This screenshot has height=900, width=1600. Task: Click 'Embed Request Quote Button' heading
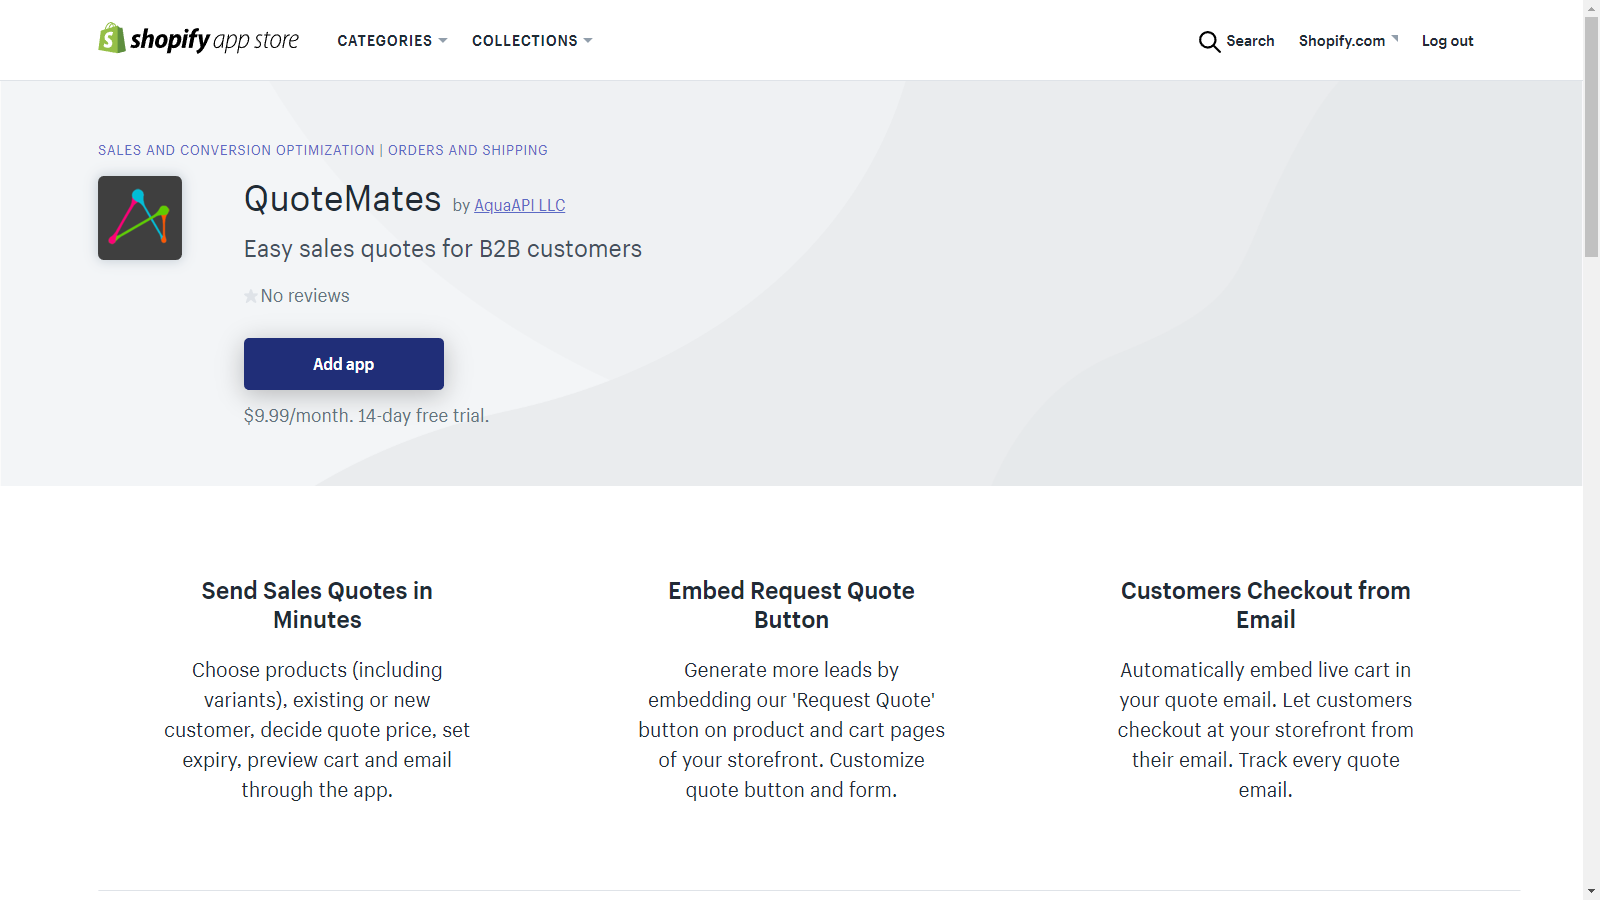791,605
